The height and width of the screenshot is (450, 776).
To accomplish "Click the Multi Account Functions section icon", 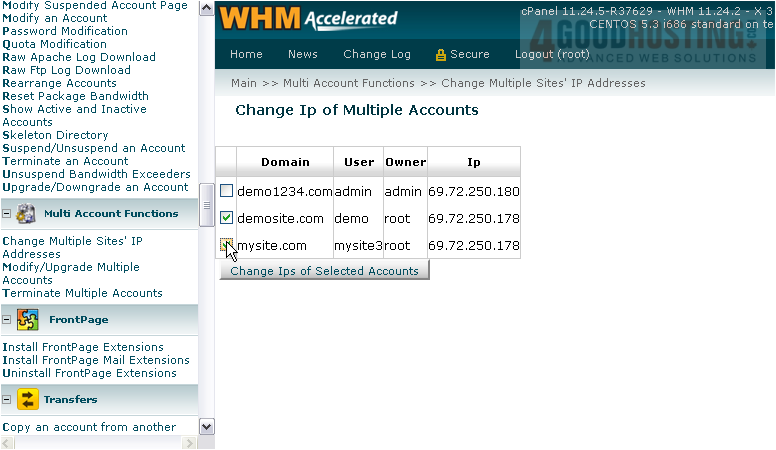I will point(27,213).
